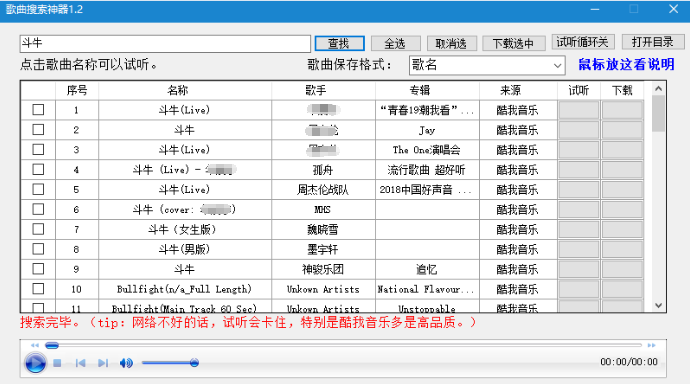Viewport: 690px width, 384px height.
Task: Click the fast-forward arrows on the seek bar
Action: click(x=652, y=345)
